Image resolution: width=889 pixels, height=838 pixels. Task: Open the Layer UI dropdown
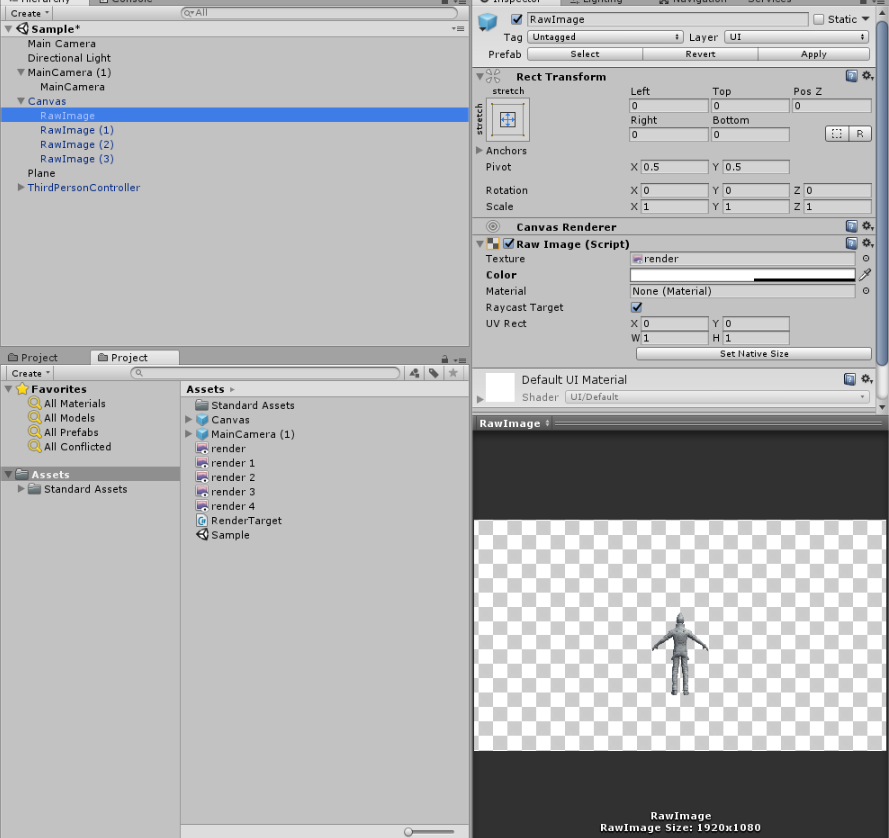[x=797, y=37]
